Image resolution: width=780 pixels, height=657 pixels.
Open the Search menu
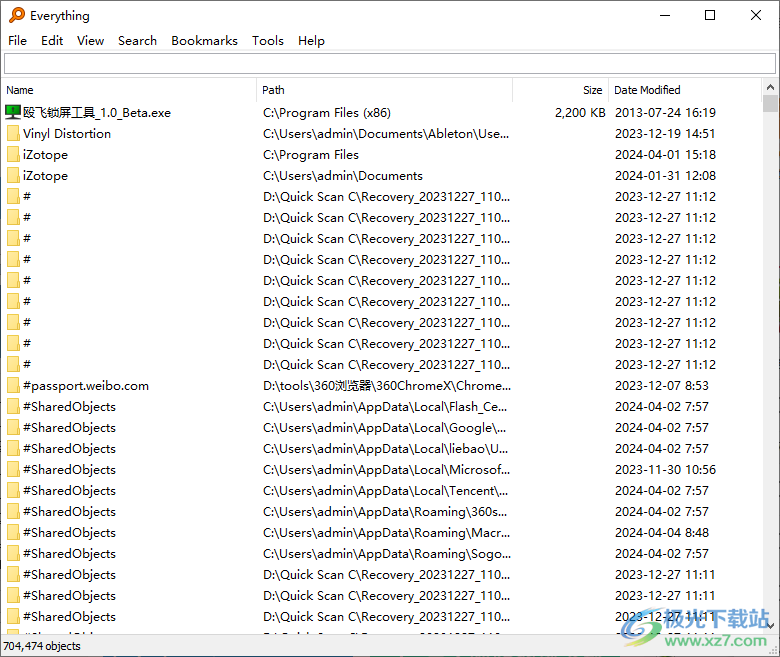click(x=137, y=41)
